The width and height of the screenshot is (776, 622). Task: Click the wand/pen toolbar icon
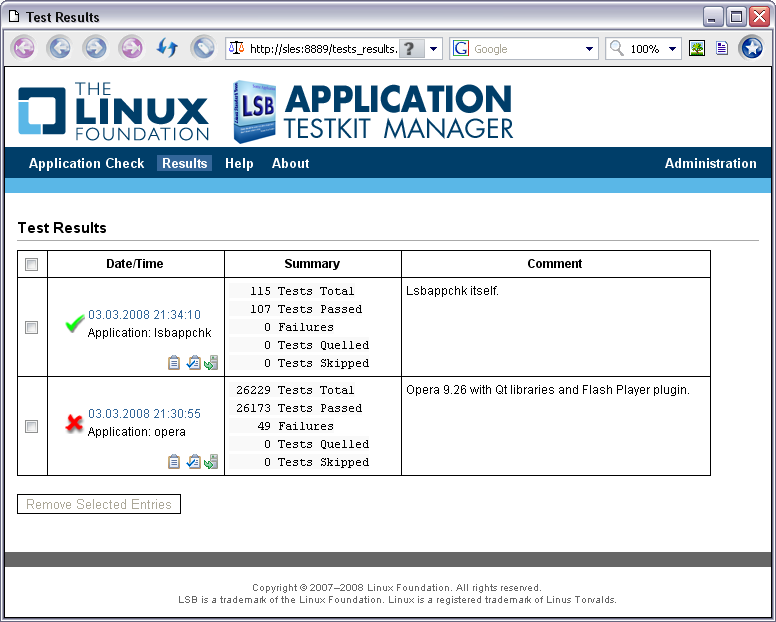(x=203, y=48)
